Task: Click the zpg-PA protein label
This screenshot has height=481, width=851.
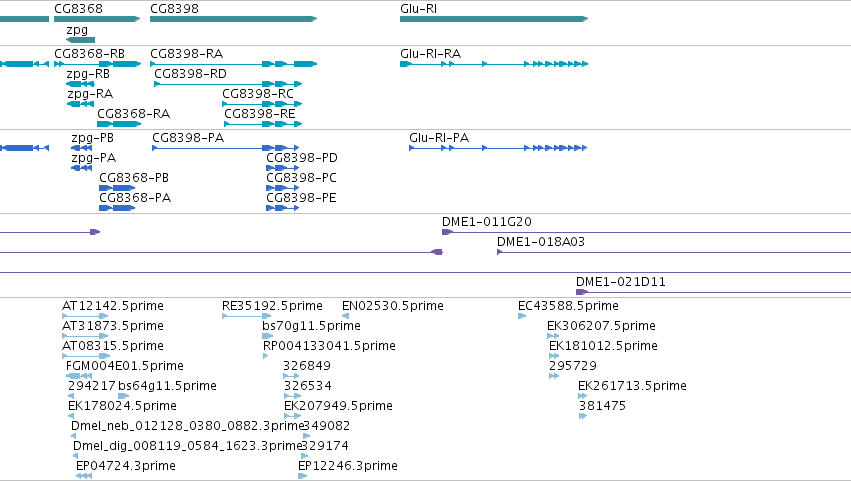Action: pos(93,158)
